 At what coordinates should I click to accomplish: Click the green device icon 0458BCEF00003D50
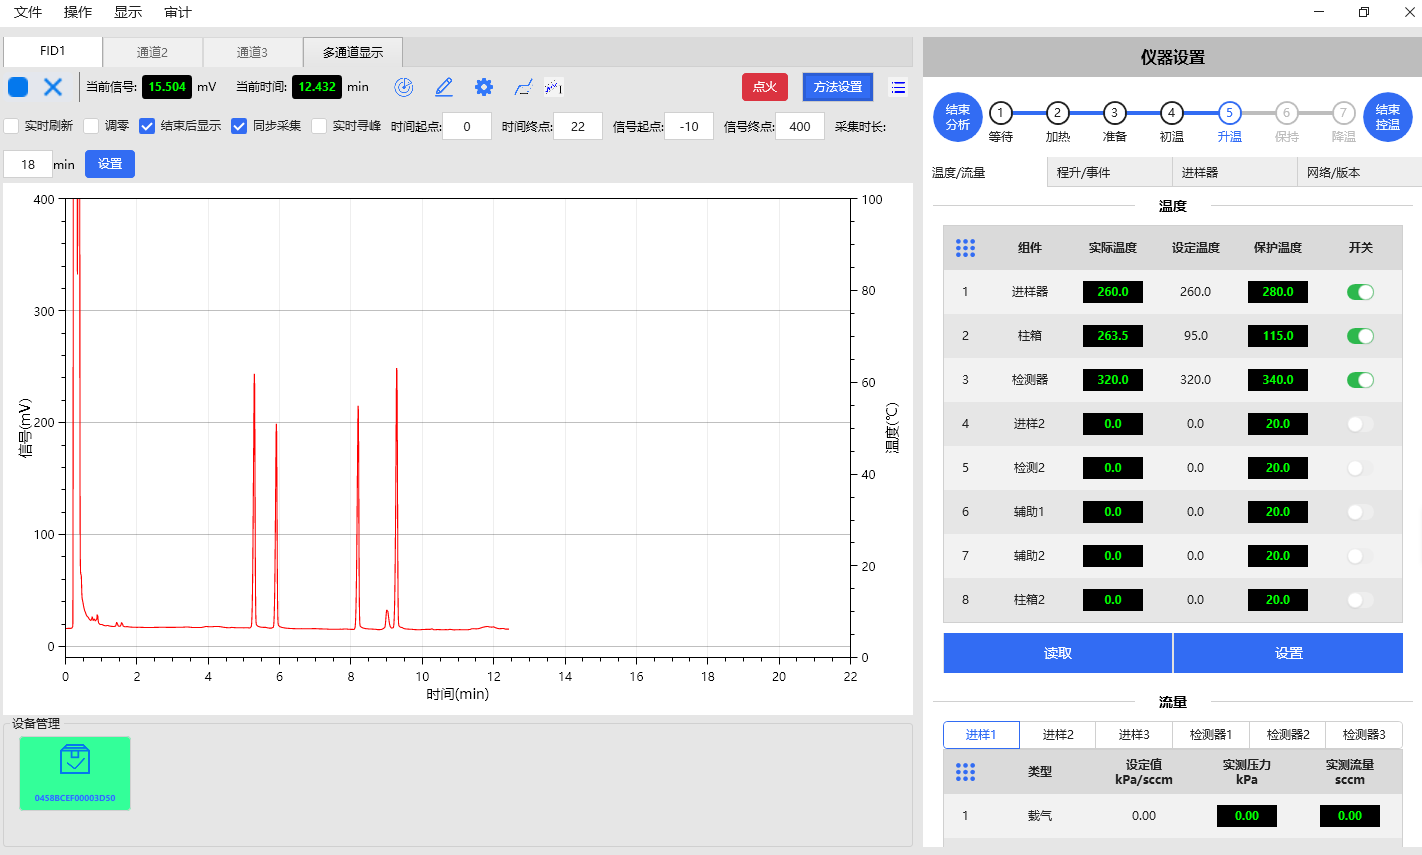pos(75,772)
